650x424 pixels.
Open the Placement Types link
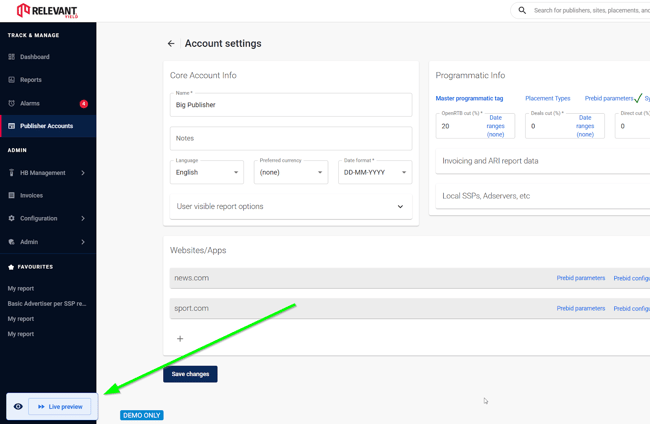tap(547, 99)
